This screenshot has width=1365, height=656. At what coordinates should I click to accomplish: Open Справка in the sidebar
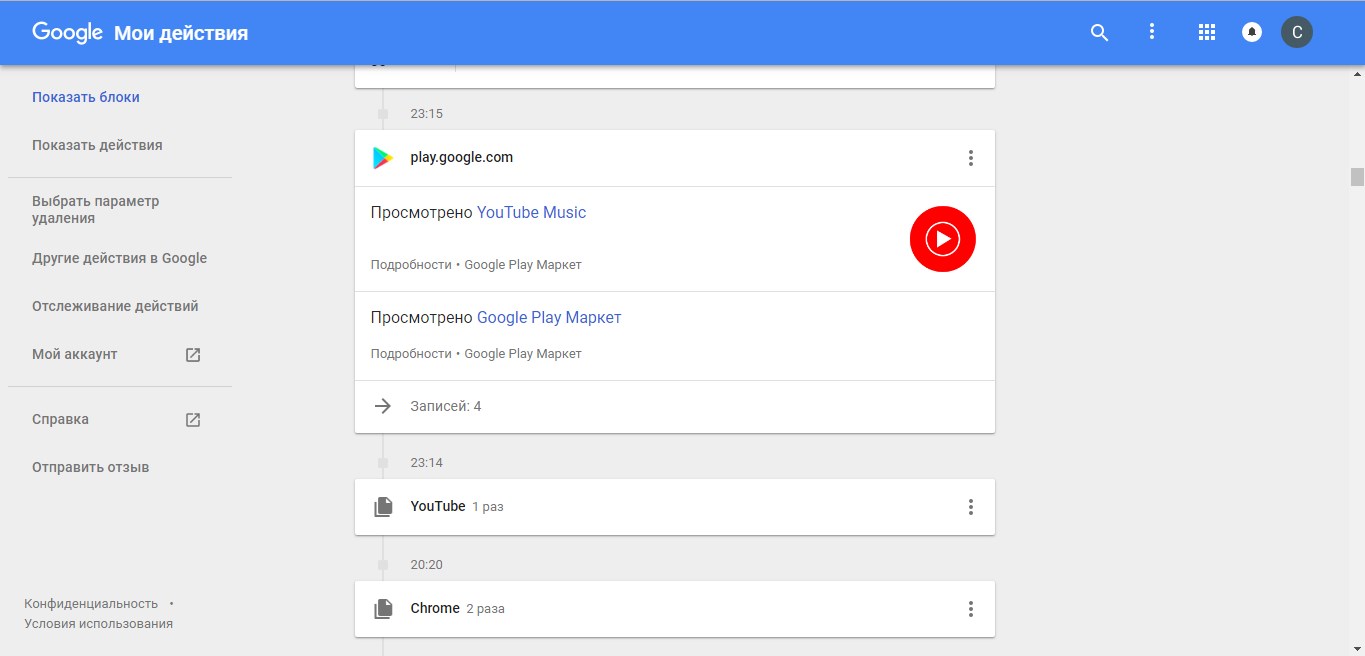click(x=60, y=419)
